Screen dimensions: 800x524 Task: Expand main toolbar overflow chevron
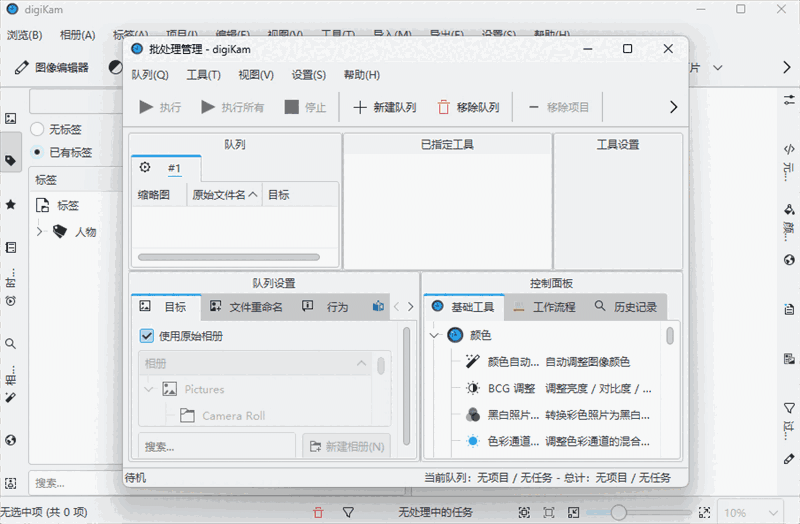(786, 67)
